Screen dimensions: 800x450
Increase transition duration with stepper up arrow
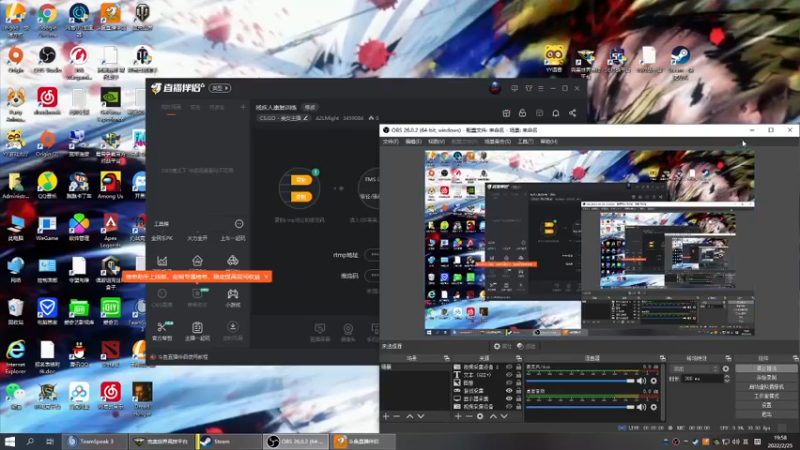727,377
